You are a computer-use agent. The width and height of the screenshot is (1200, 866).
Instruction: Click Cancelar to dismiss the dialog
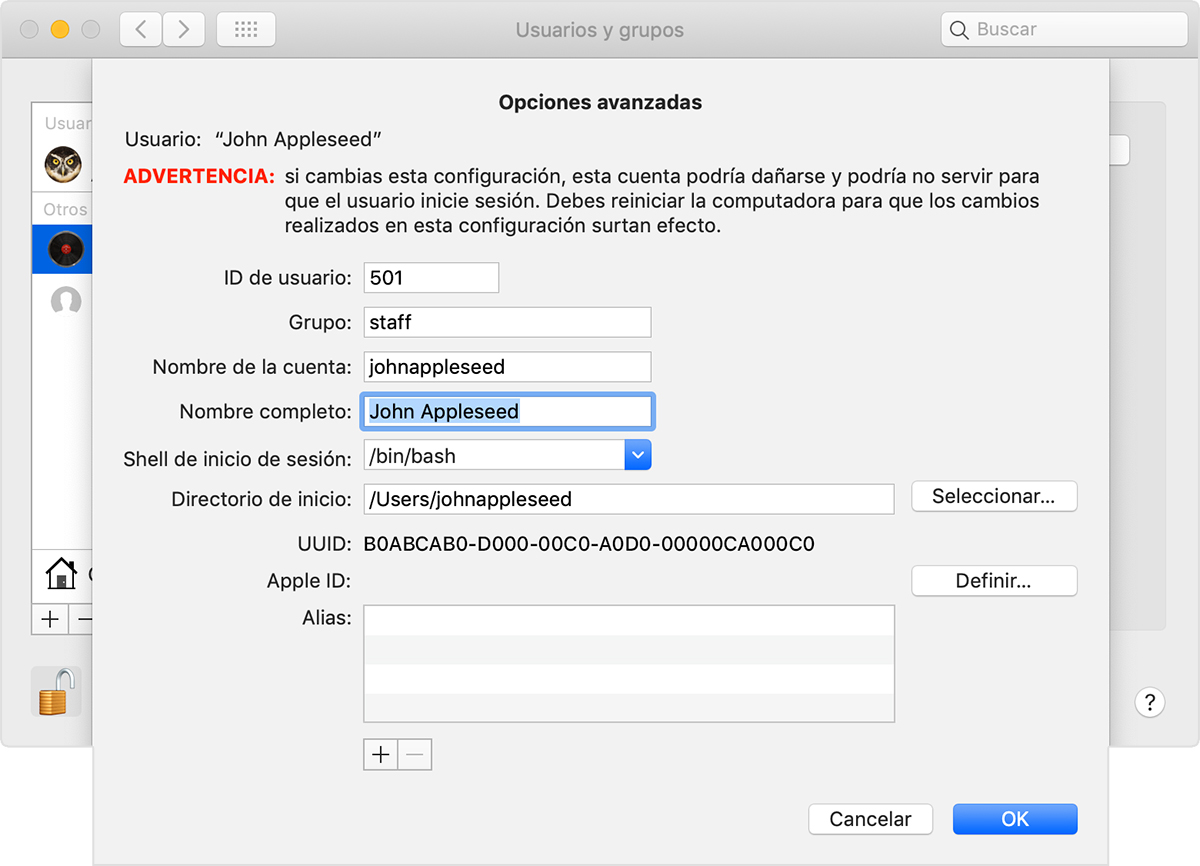point(870,819)
